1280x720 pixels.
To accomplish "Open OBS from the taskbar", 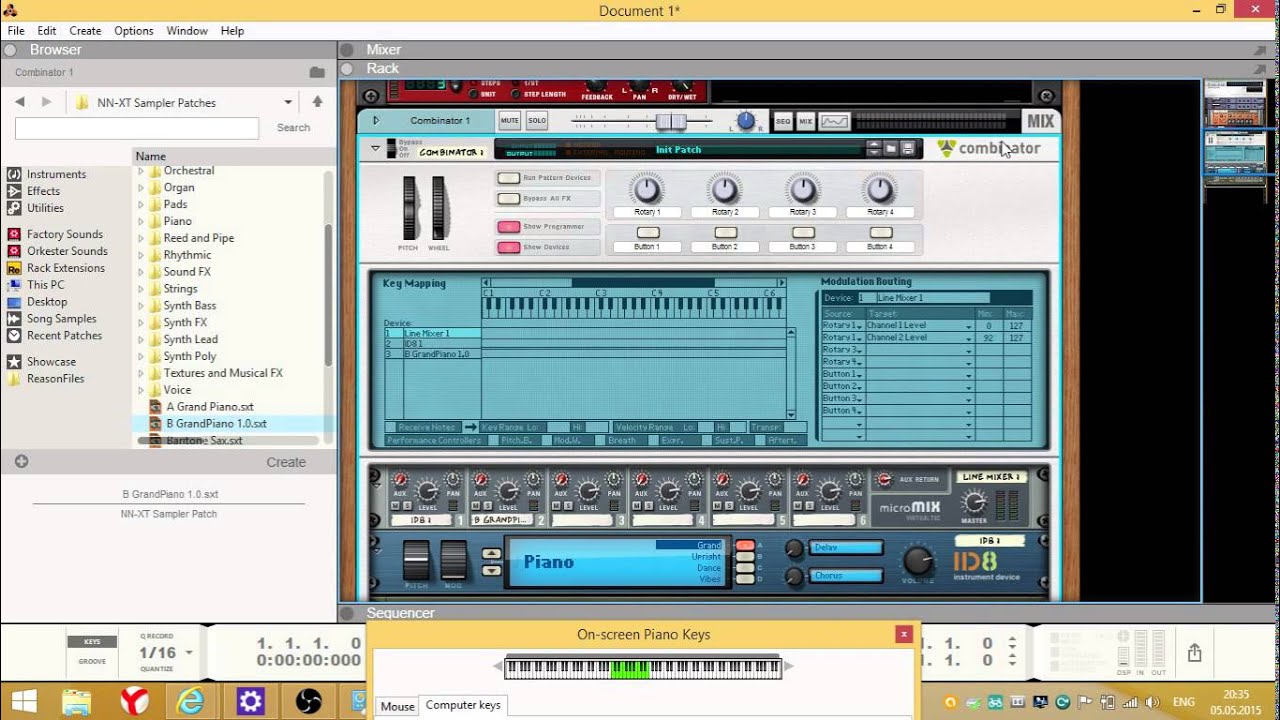I will (x=309, y=701).
